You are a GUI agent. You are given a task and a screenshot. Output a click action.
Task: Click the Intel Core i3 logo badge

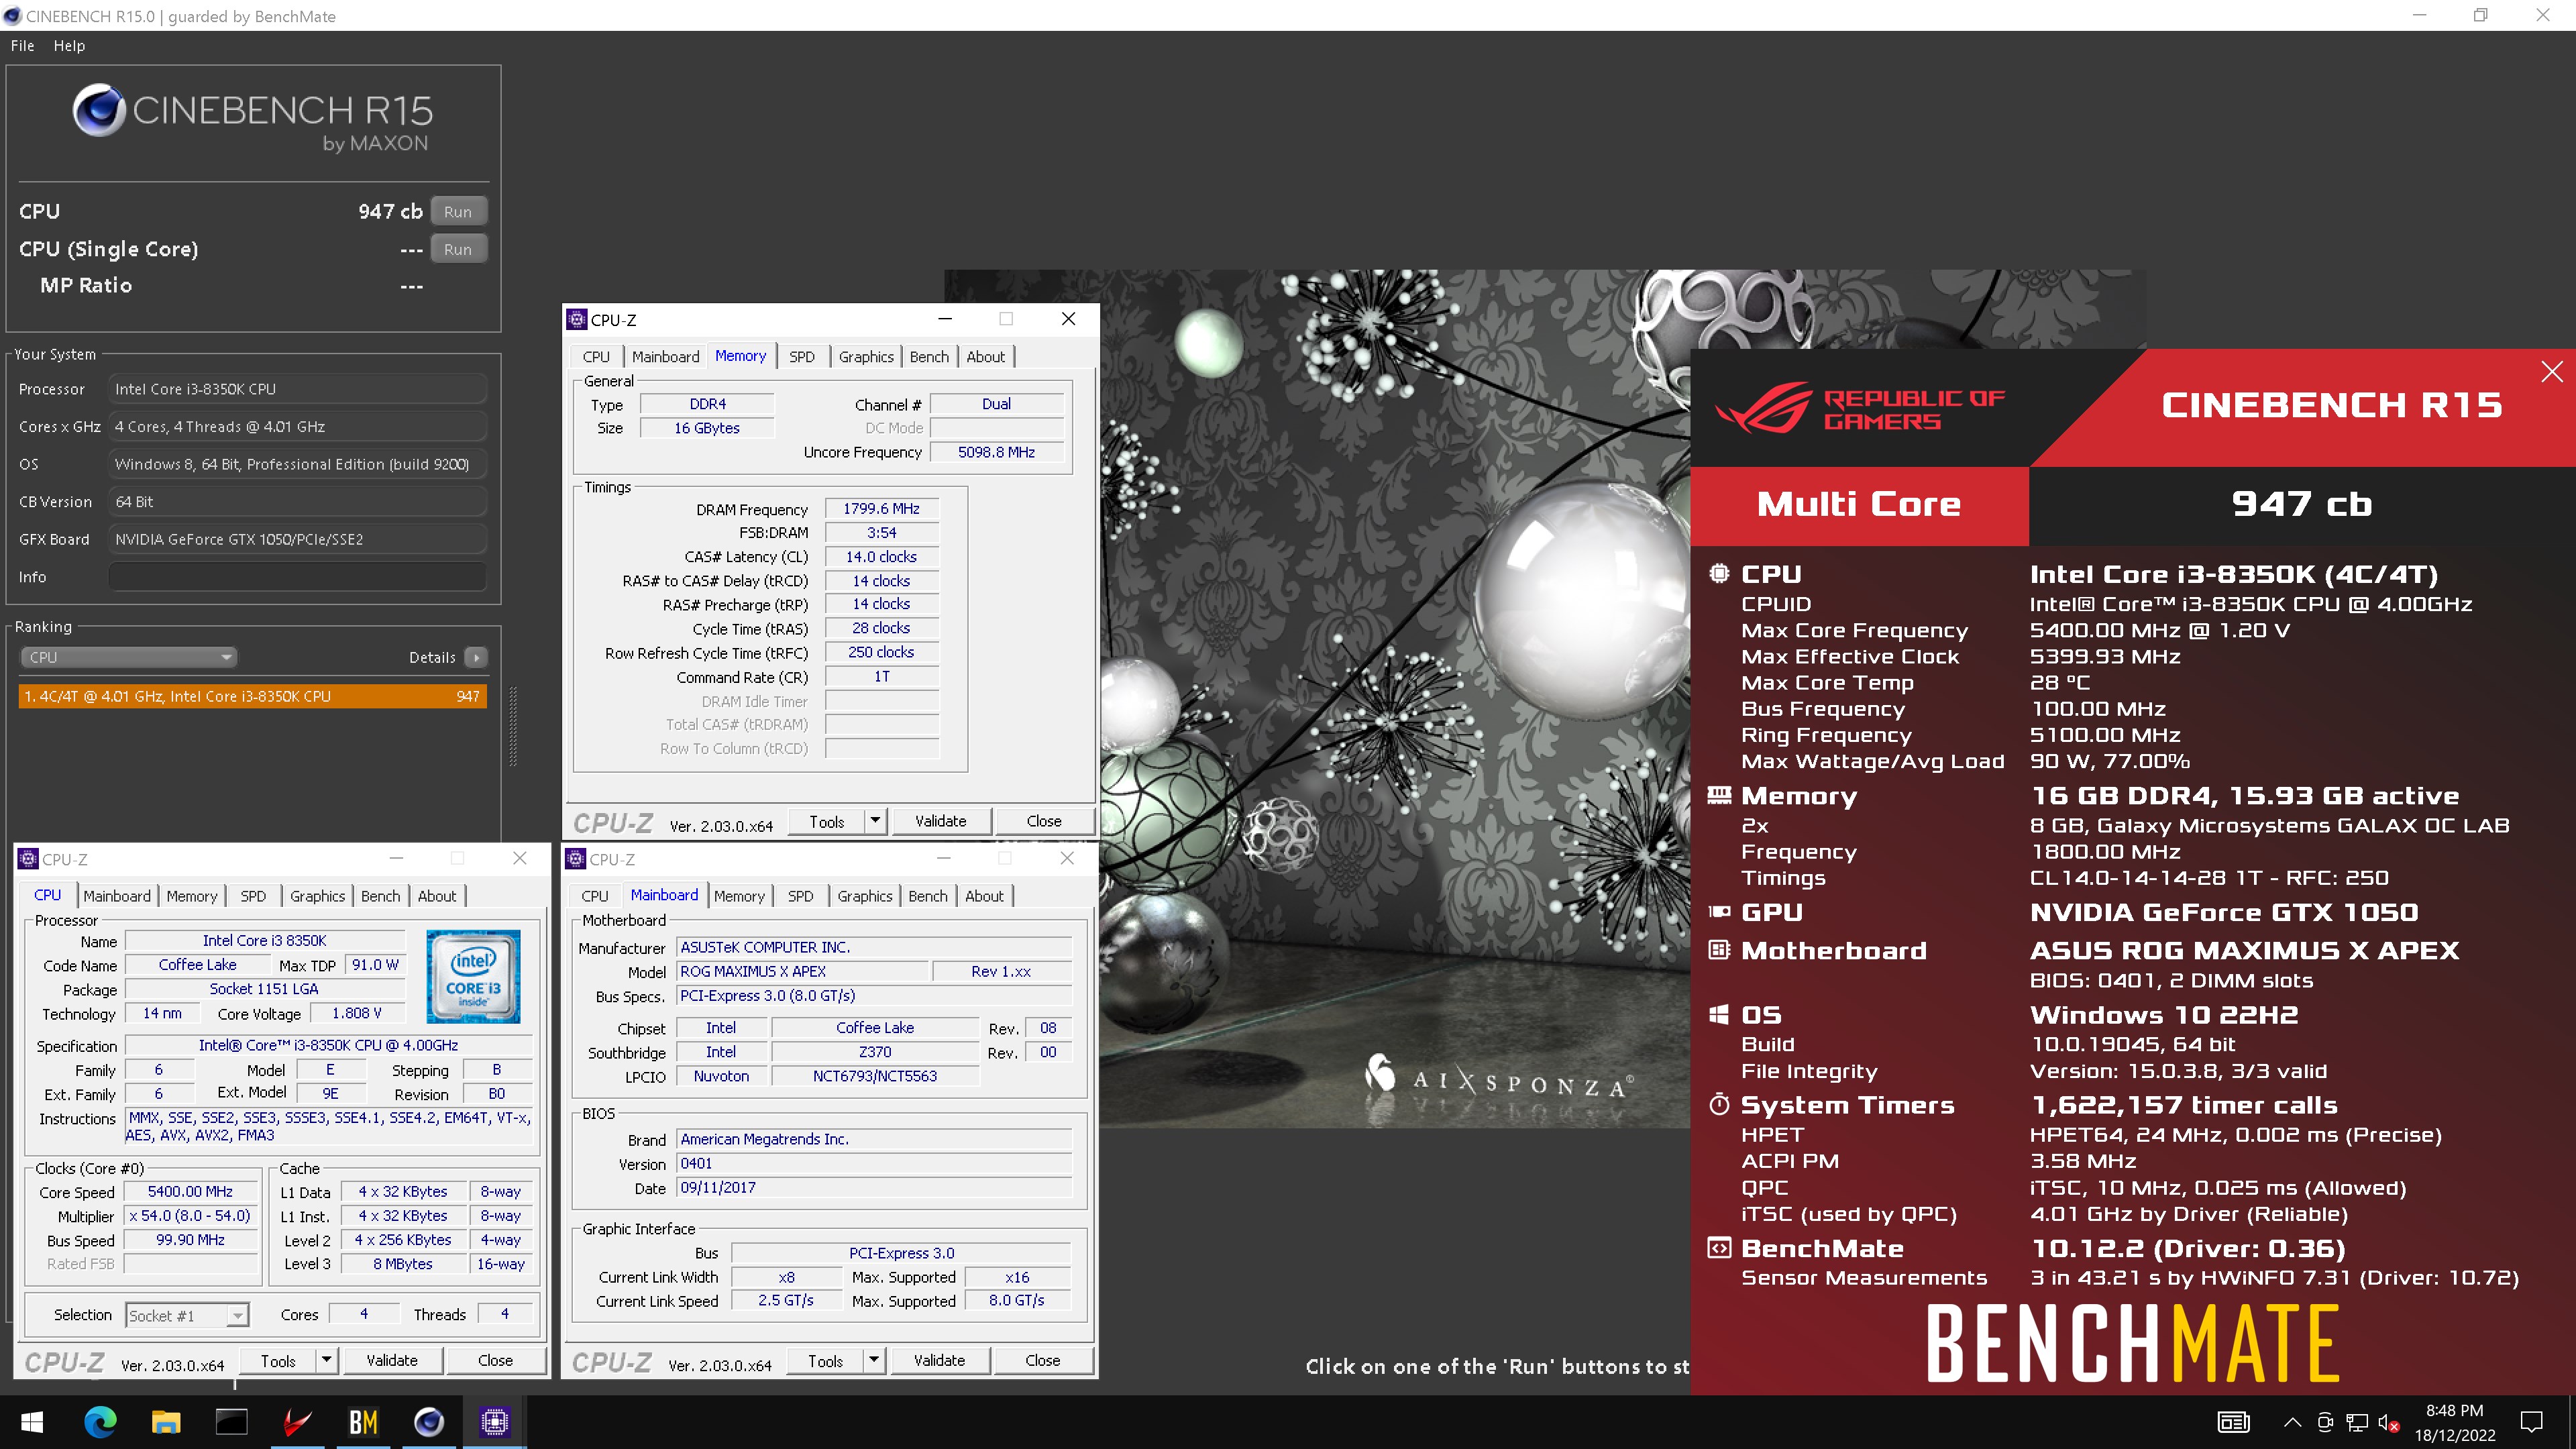[x=473, y=977]
